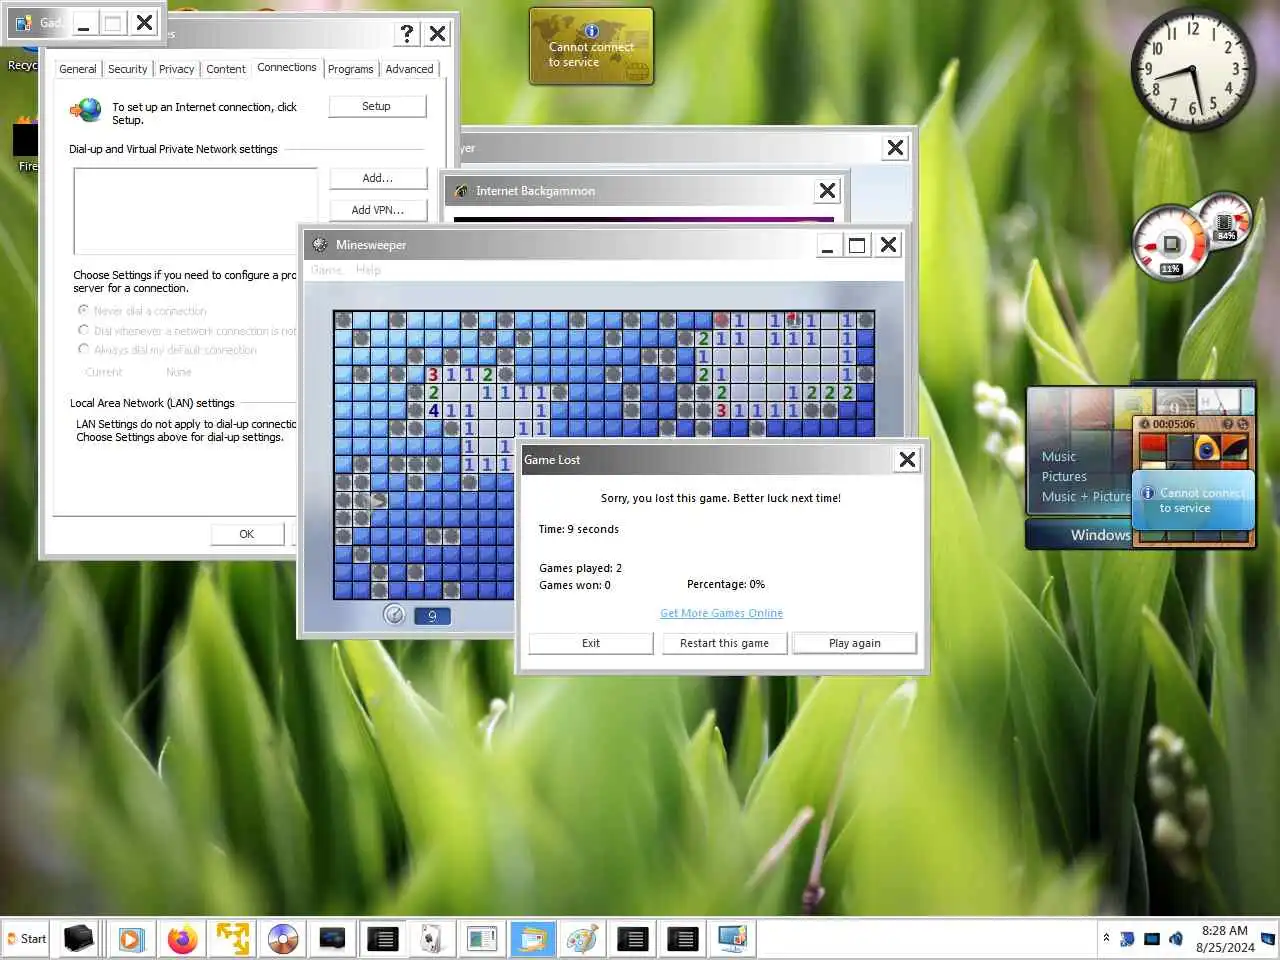Click the Minesweeper title bar icon

click(320, 245)
